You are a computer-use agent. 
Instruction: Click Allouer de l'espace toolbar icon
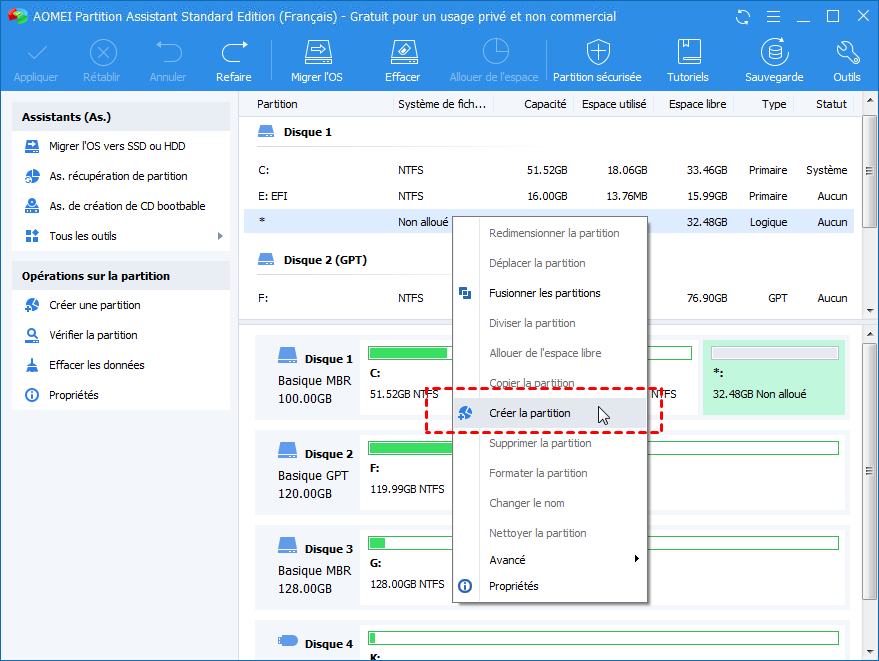tap(495, 52)
